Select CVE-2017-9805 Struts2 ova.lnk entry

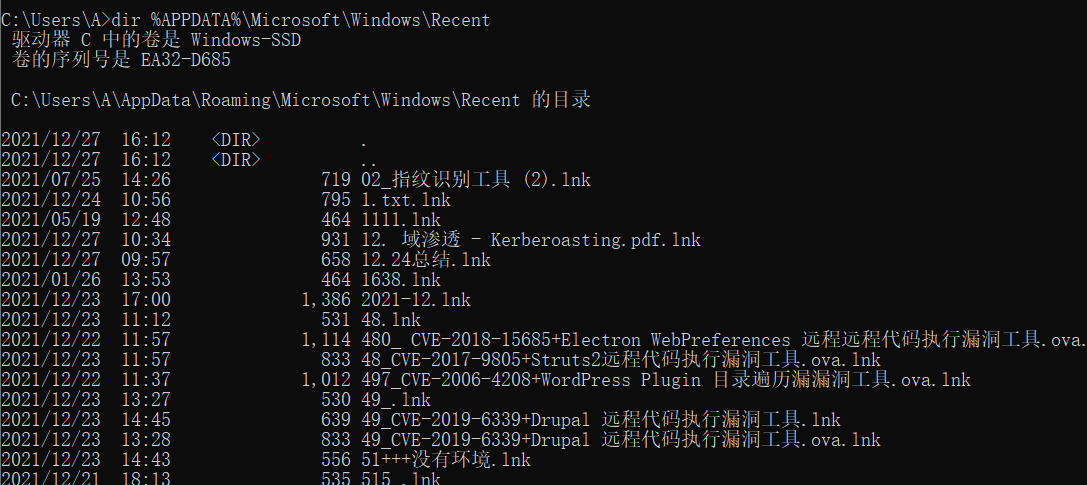(x=620, y=360)
